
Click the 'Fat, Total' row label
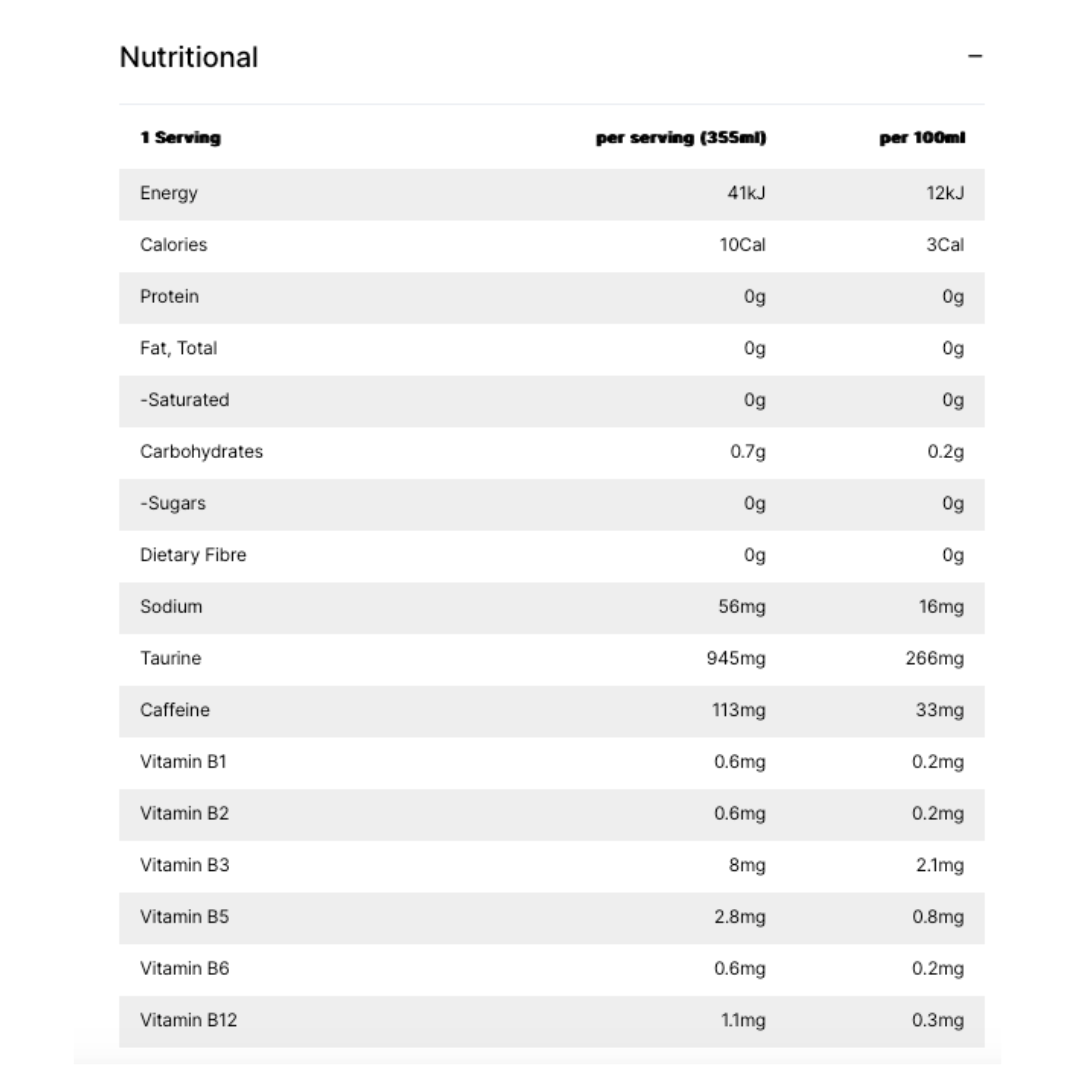(179, 348)
